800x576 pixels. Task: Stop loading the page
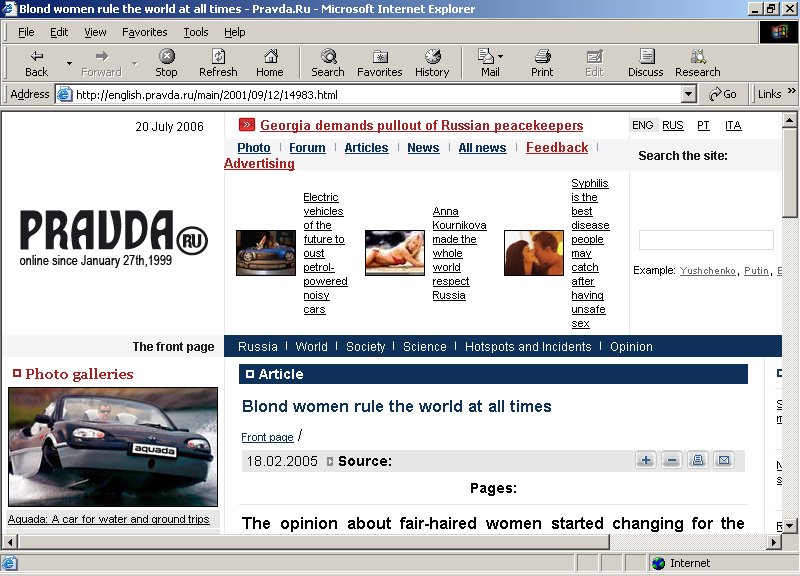pyautogui.click(x=166, y=63)
